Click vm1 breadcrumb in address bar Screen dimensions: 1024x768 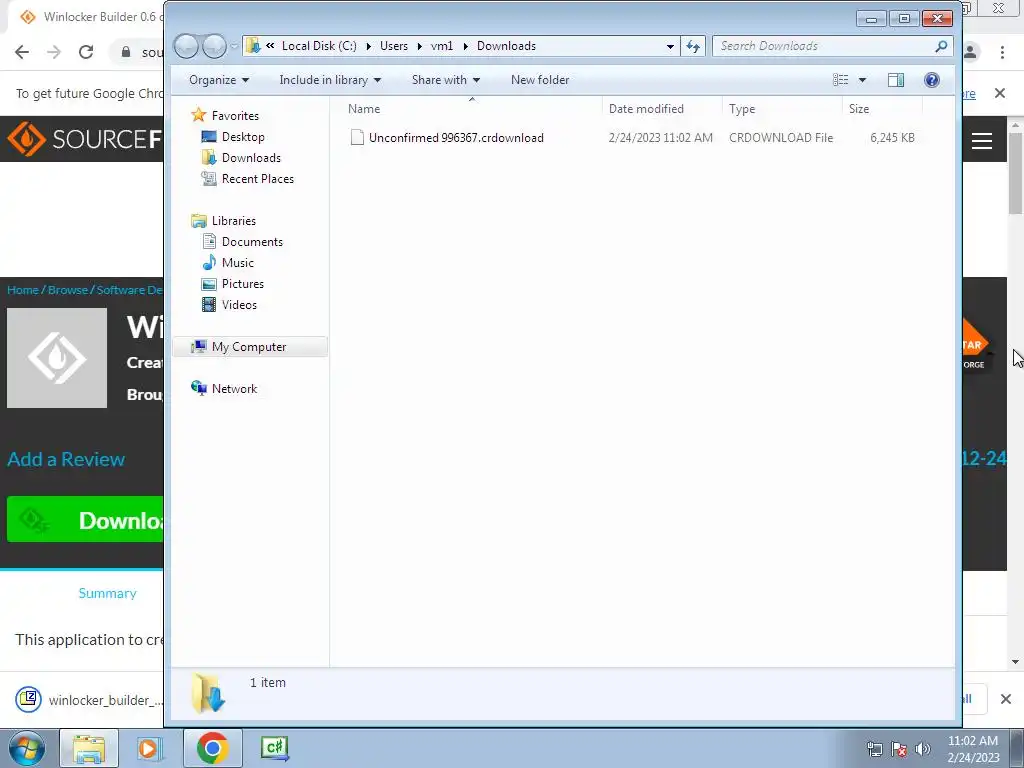tap(441, 46)
